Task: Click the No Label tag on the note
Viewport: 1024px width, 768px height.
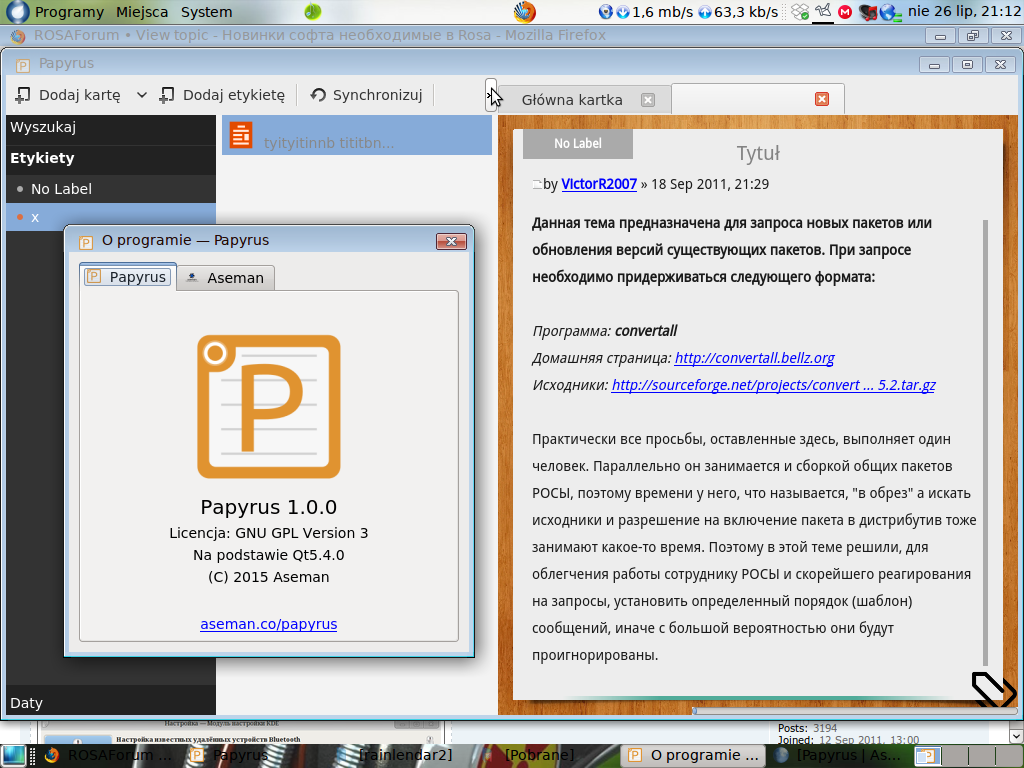Action: [x=577, y=144]
